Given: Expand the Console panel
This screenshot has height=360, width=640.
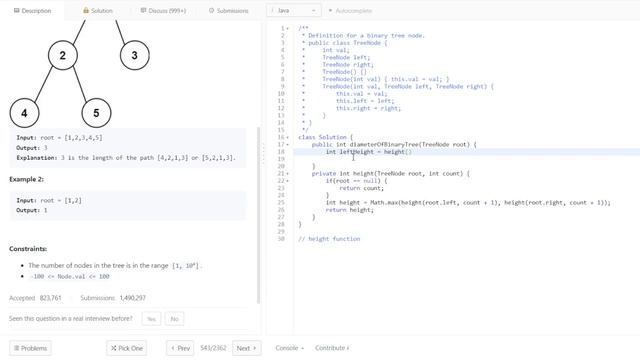Looking at the screenshot, I should pyautogui.click(x=289, y=348).
